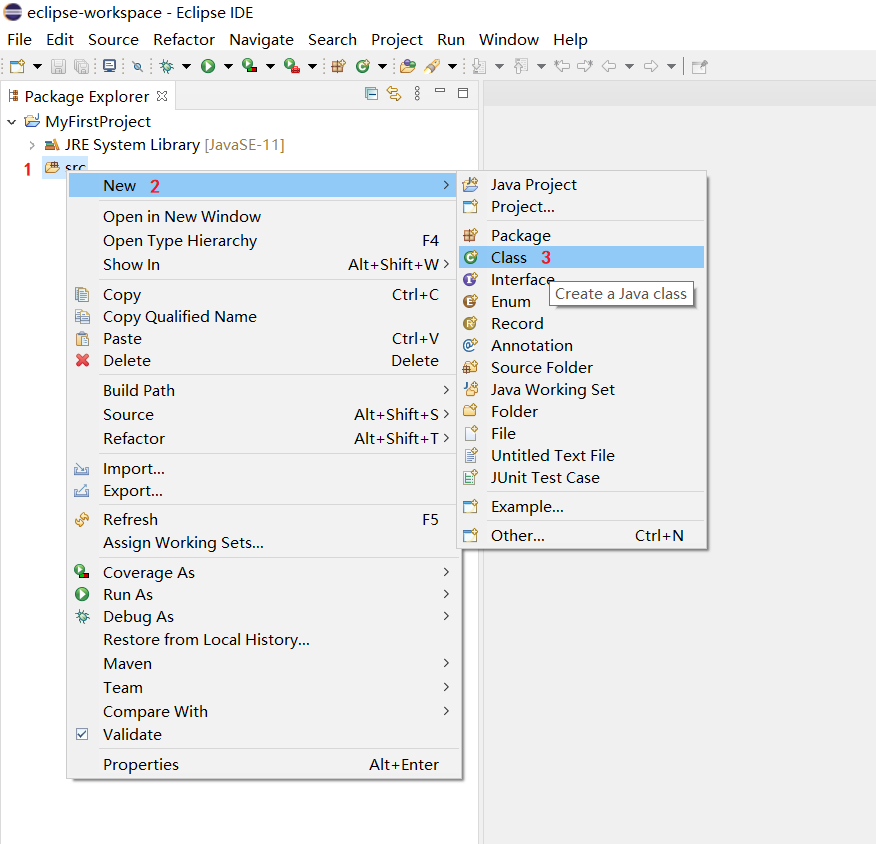Click the New wizard toolbar icon
The height and width of the screenshot is (844, 876).
pyautogui.click(x=18, y=66)
